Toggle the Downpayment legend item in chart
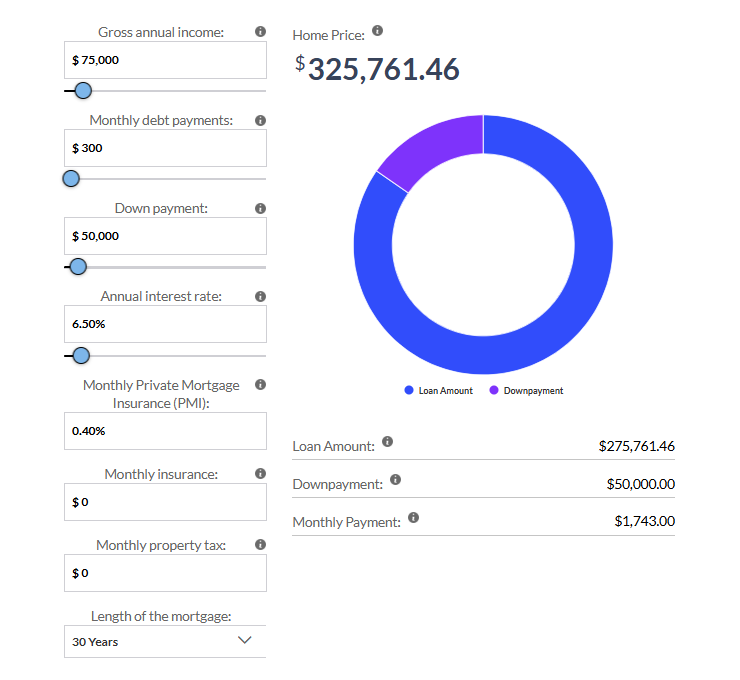The height and width of the screenshot is (680, 740). tap(526, 390)
